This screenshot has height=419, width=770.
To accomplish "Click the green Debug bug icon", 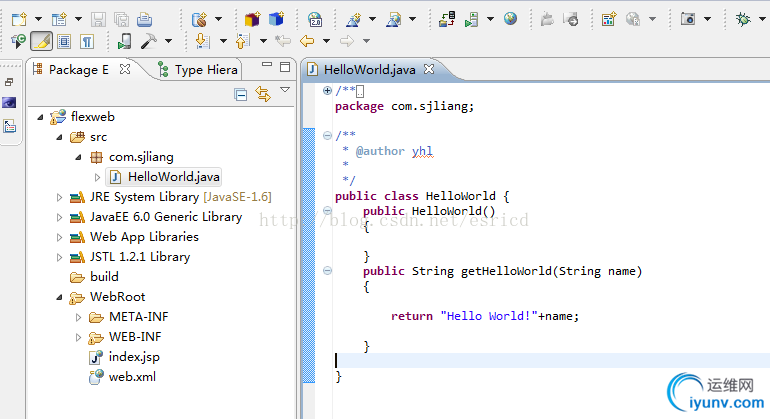I will (x=743, y=19).
